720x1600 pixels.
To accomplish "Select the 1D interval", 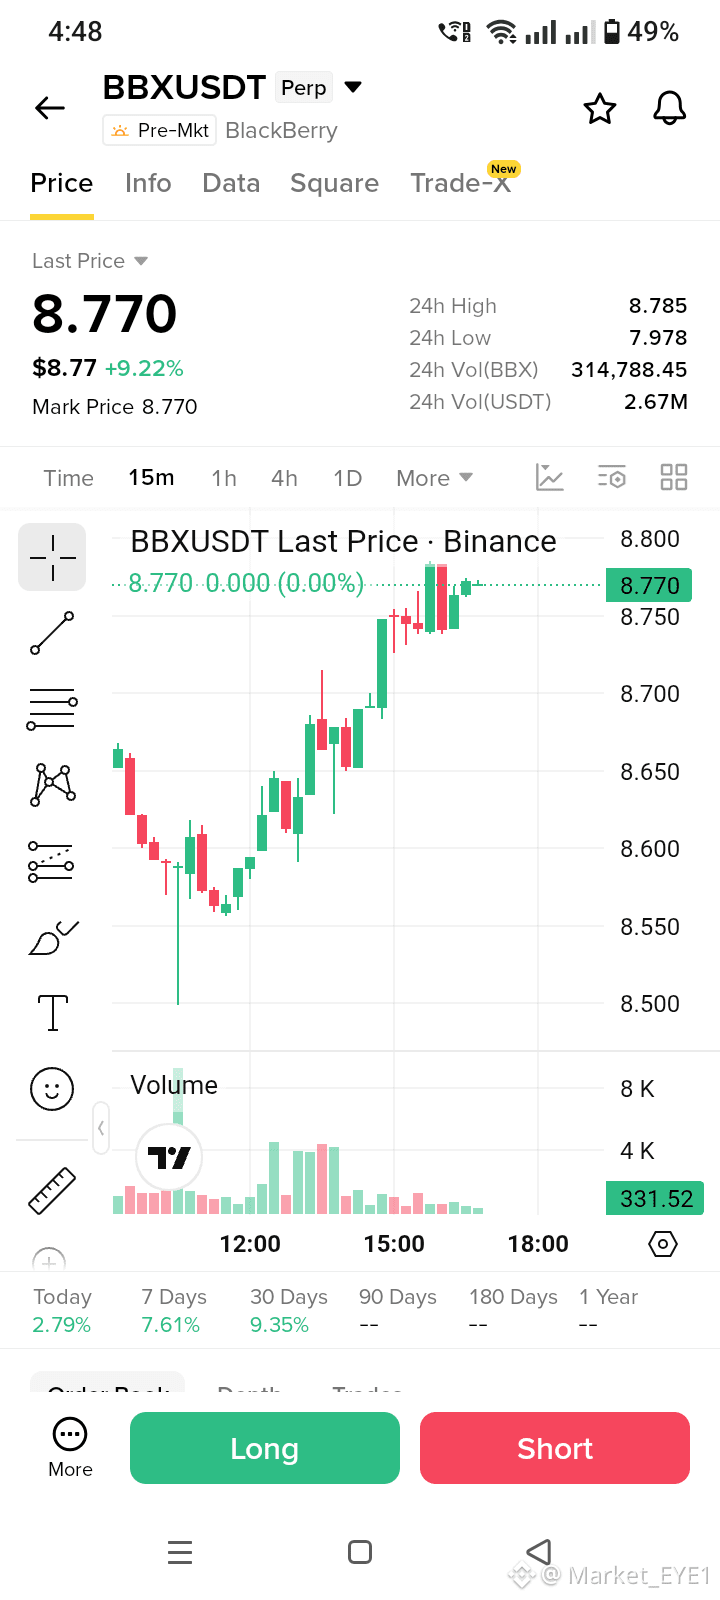I will pos(347,478).
